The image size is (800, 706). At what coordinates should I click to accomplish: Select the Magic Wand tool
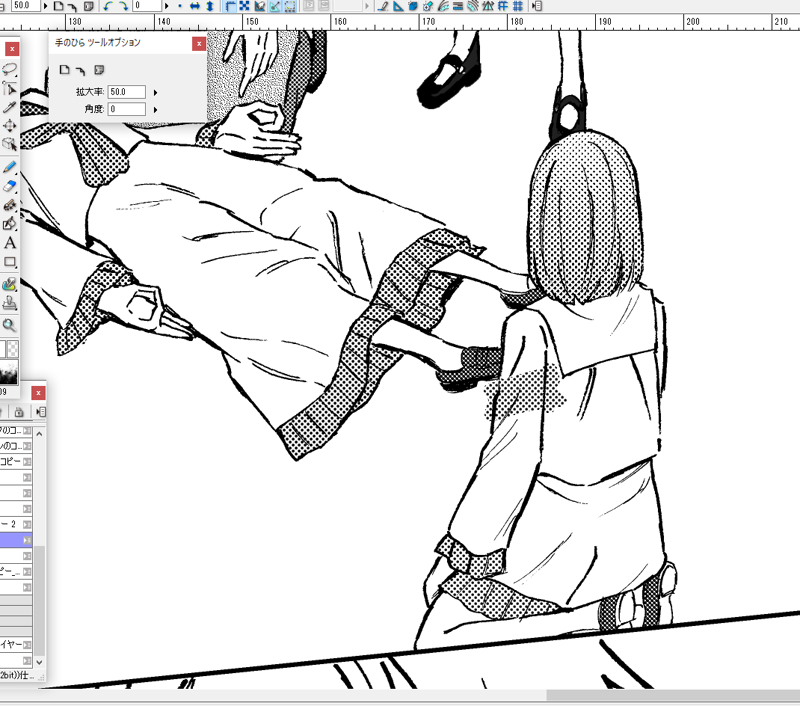coord(9,107)
